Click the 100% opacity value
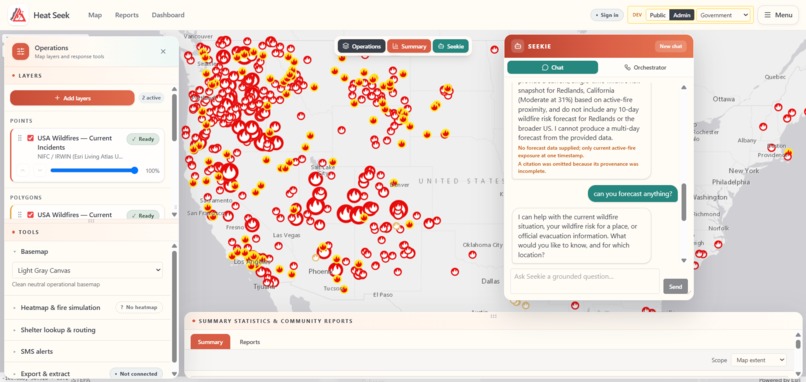The image size is (806, 382). click(153, 171)
